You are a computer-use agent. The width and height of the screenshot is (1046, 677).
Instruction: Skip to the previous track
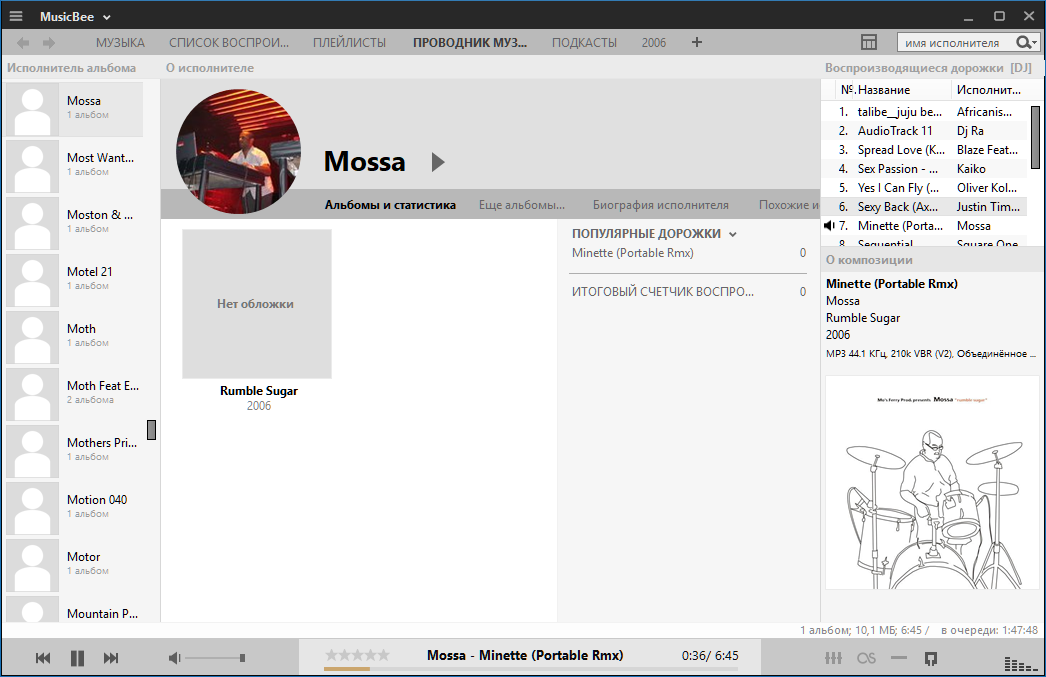coord(43,657)
